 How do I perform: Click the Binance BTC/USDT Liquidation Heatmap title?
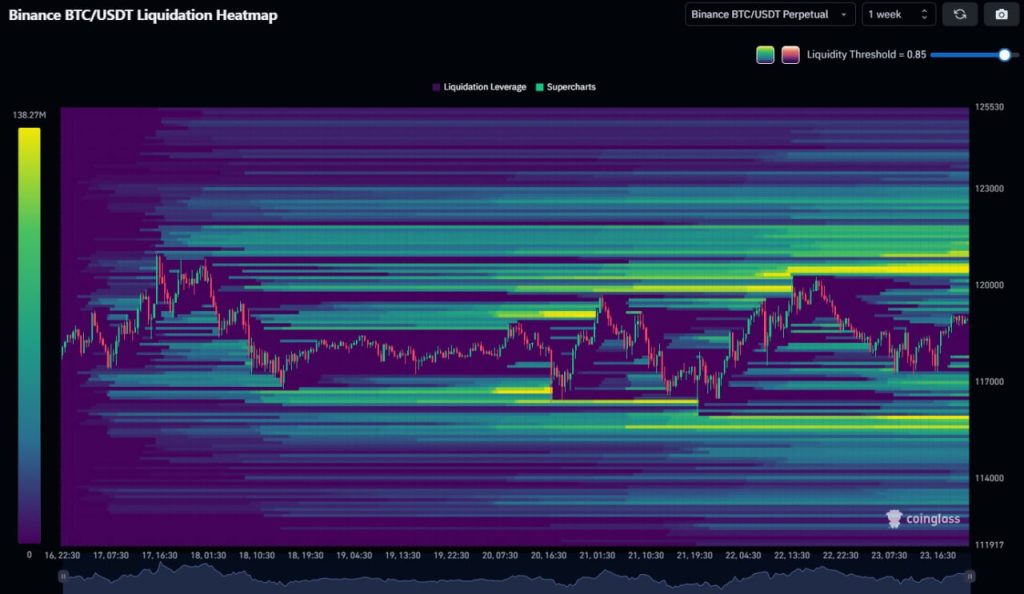143,15
